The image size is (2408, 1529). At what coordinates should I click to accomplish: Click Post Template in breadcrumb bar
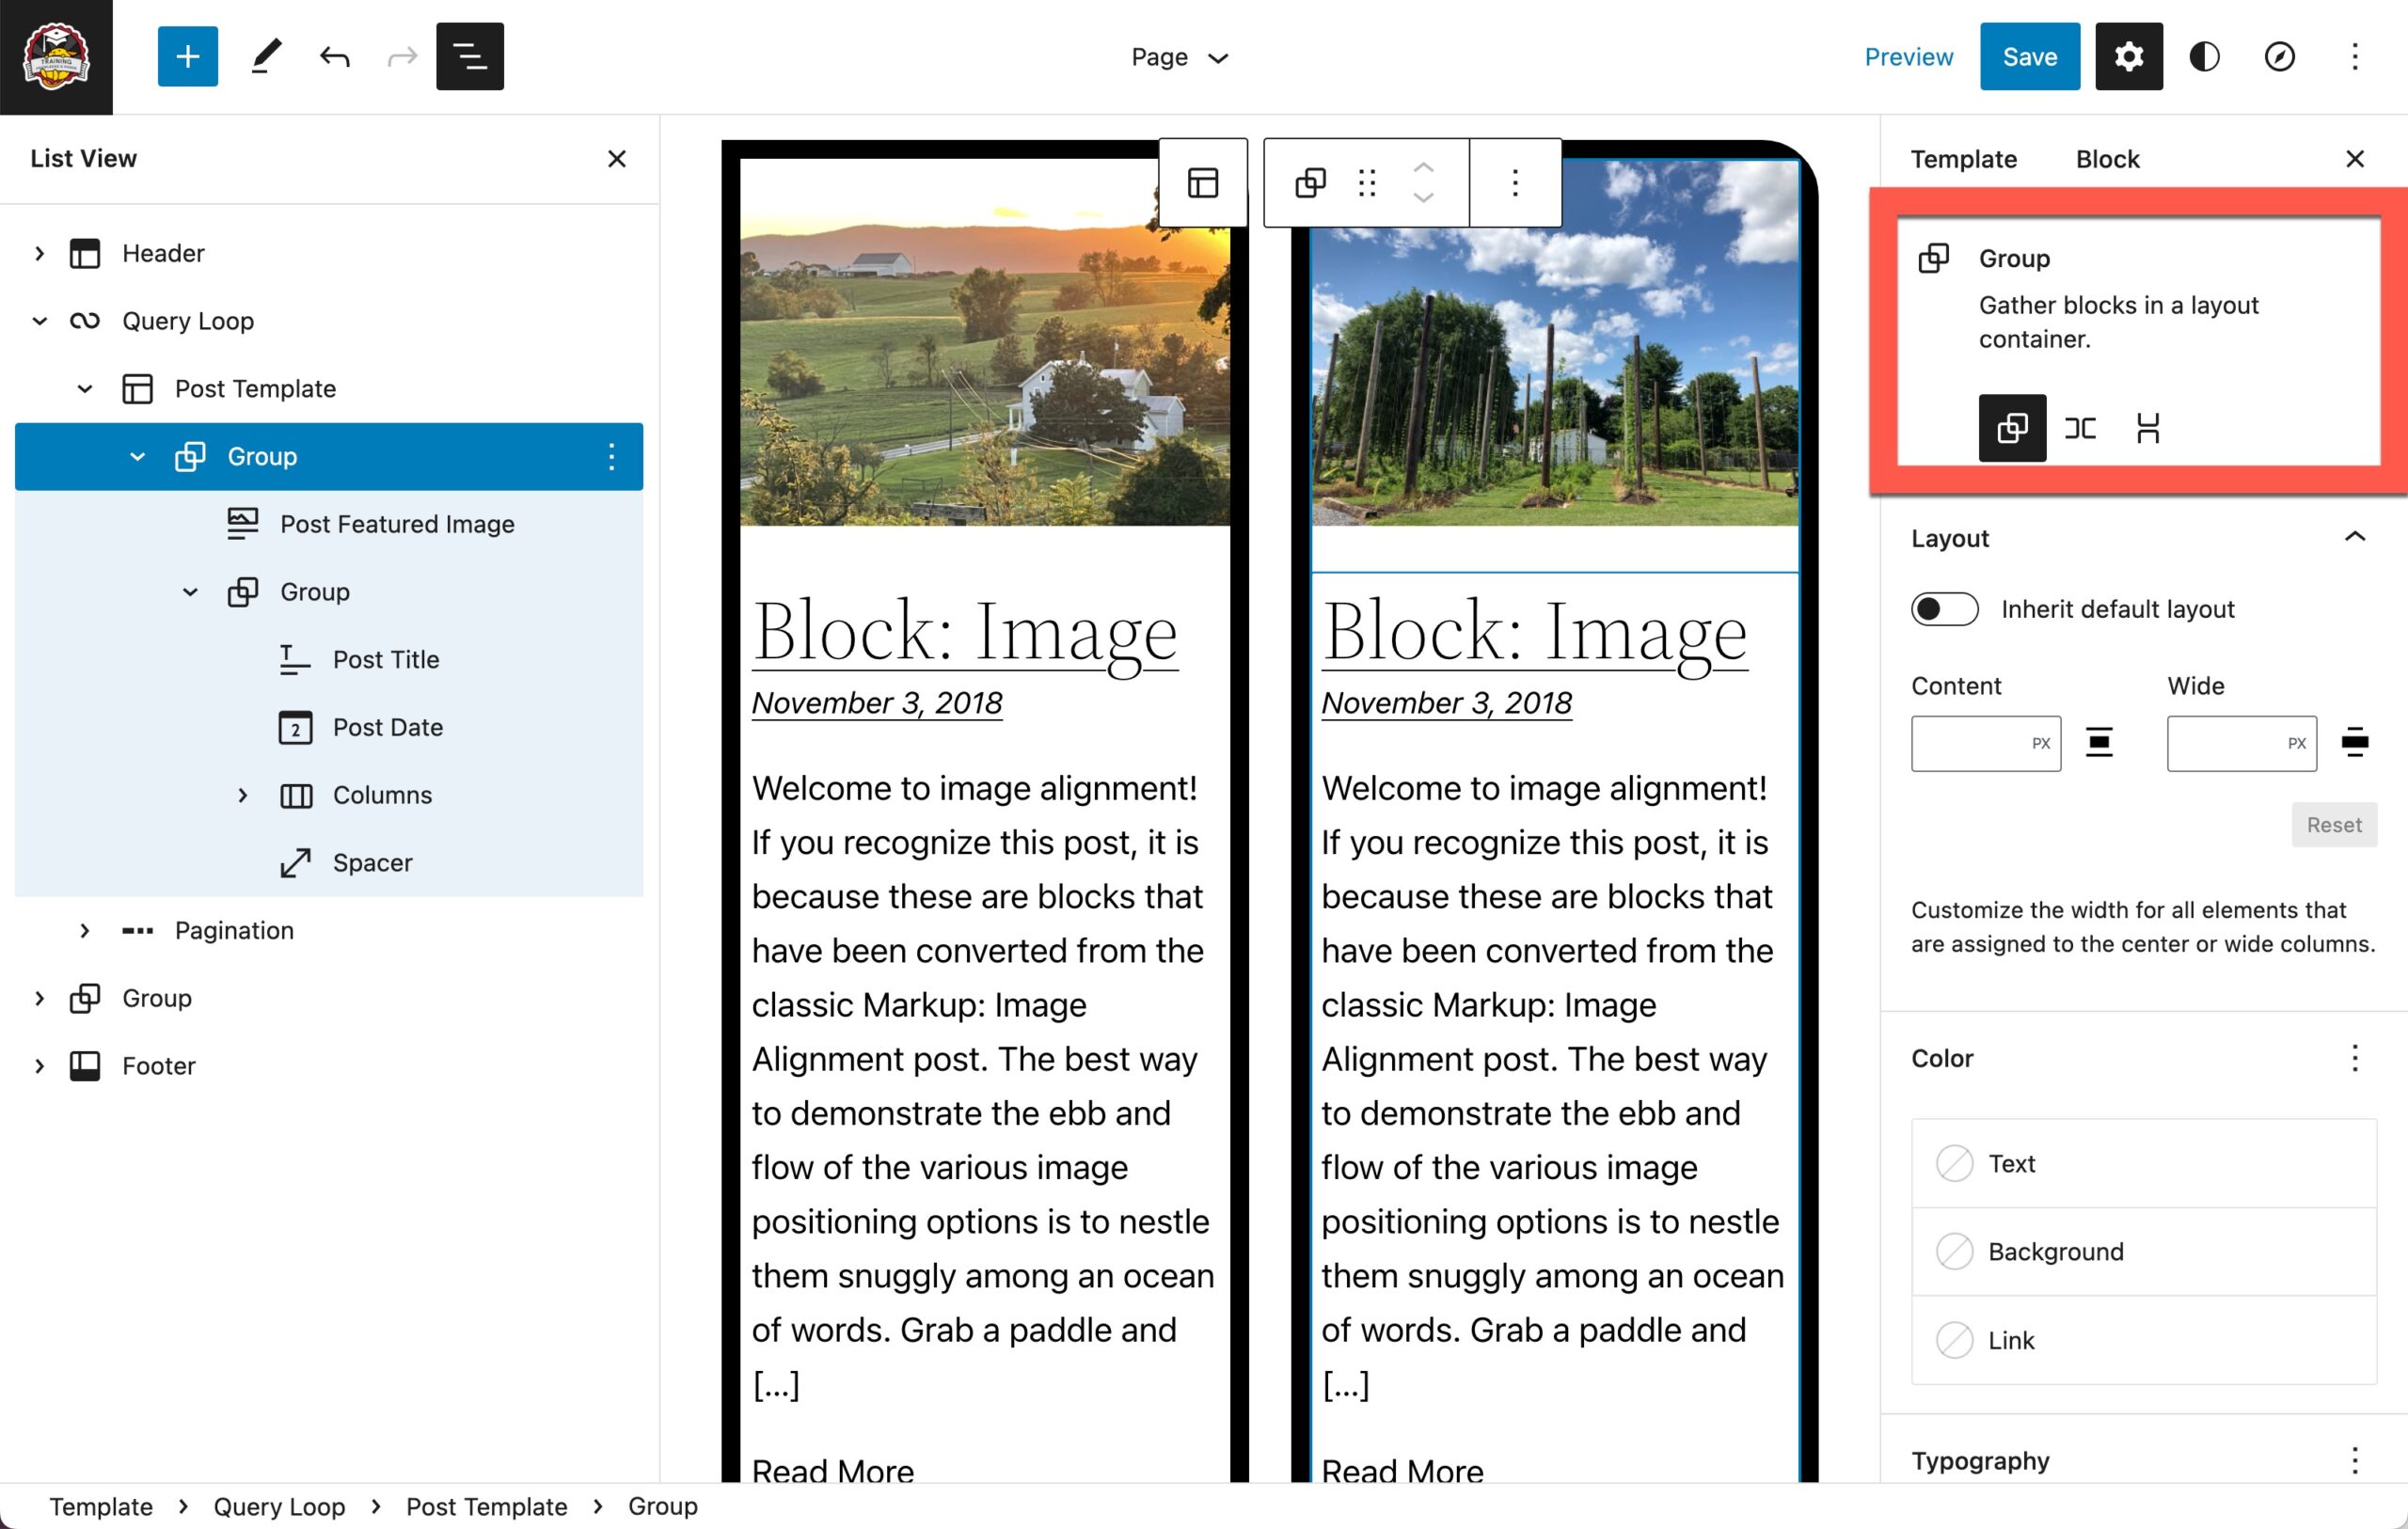[486, 1506]
